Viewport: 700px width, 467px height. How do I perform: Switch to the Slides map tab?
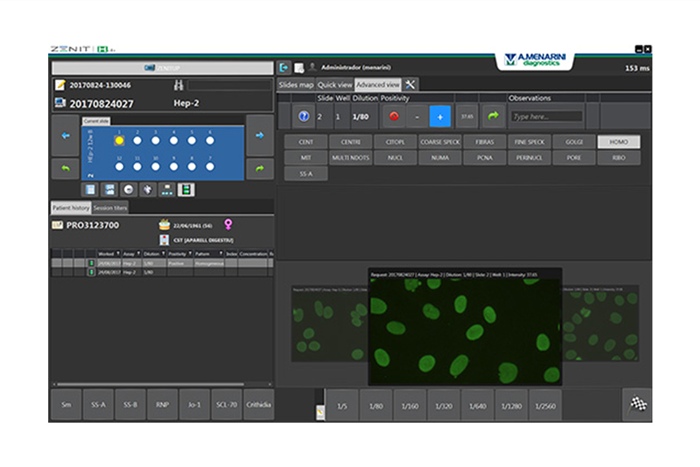click(x=295, y=85)
